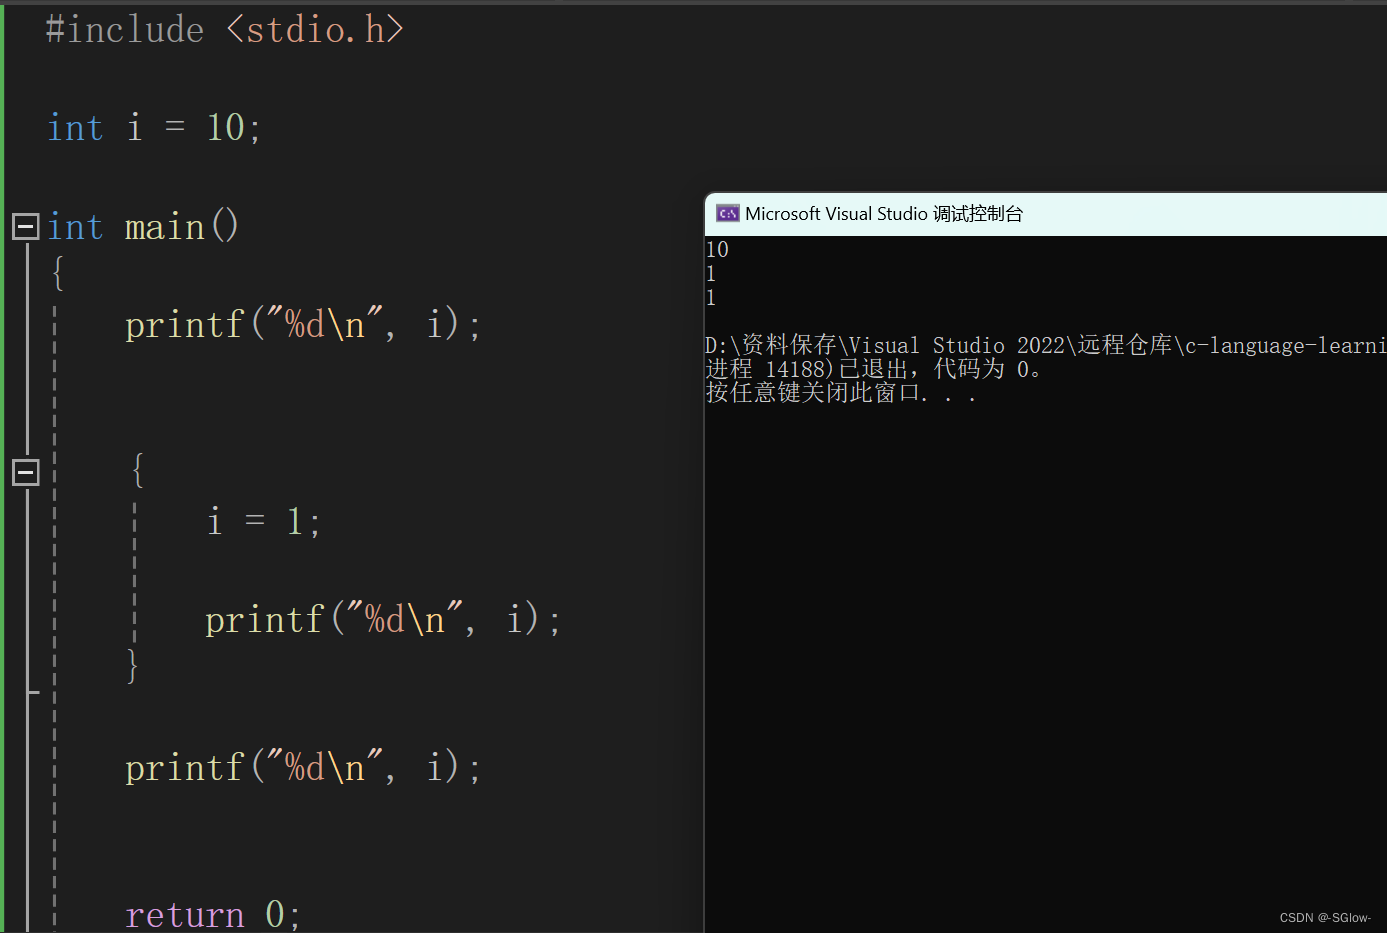Click the printf after the inner block
This screenshot has height=933, width=1387.
click(303, 767)
